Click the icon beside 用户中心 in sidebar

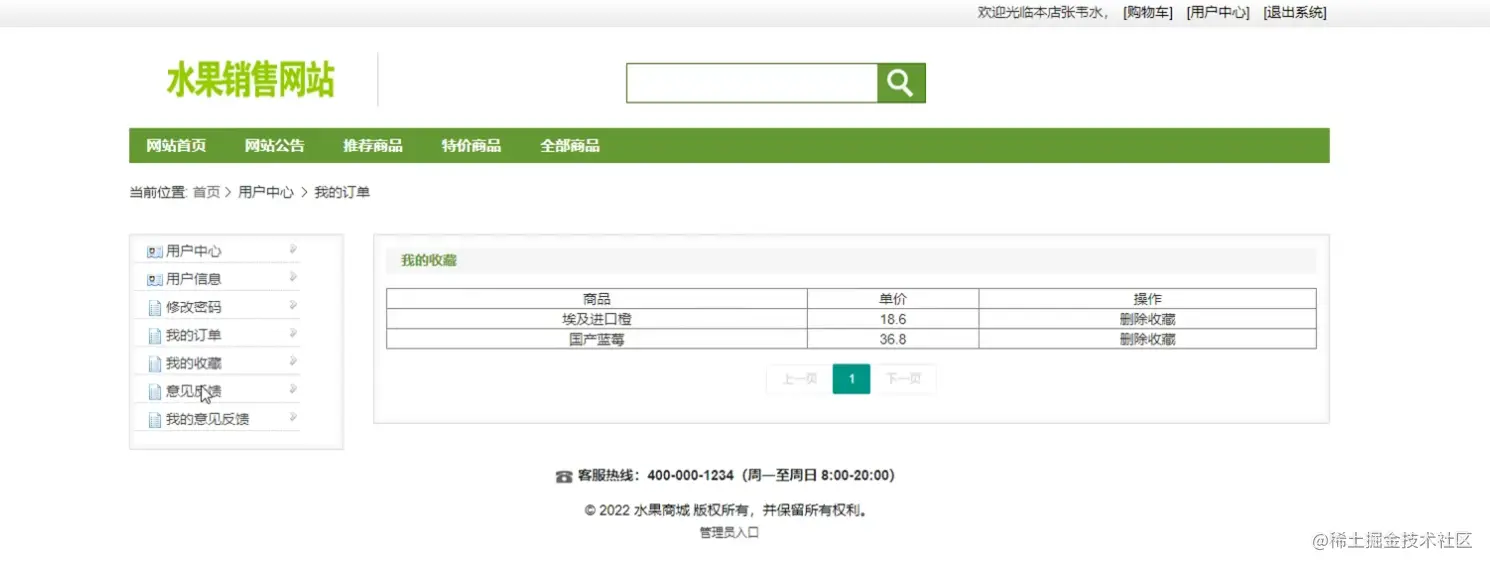(x=154, y=252)
